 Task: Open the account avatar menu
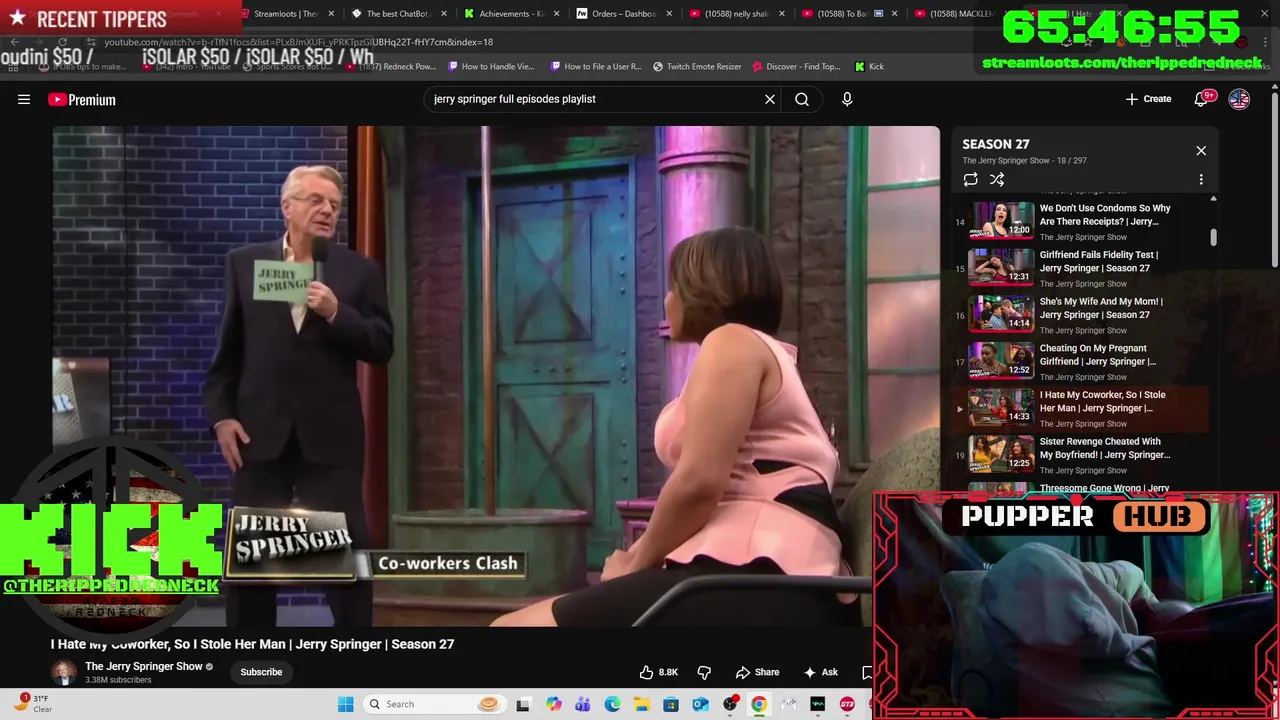click(1239, 99)
